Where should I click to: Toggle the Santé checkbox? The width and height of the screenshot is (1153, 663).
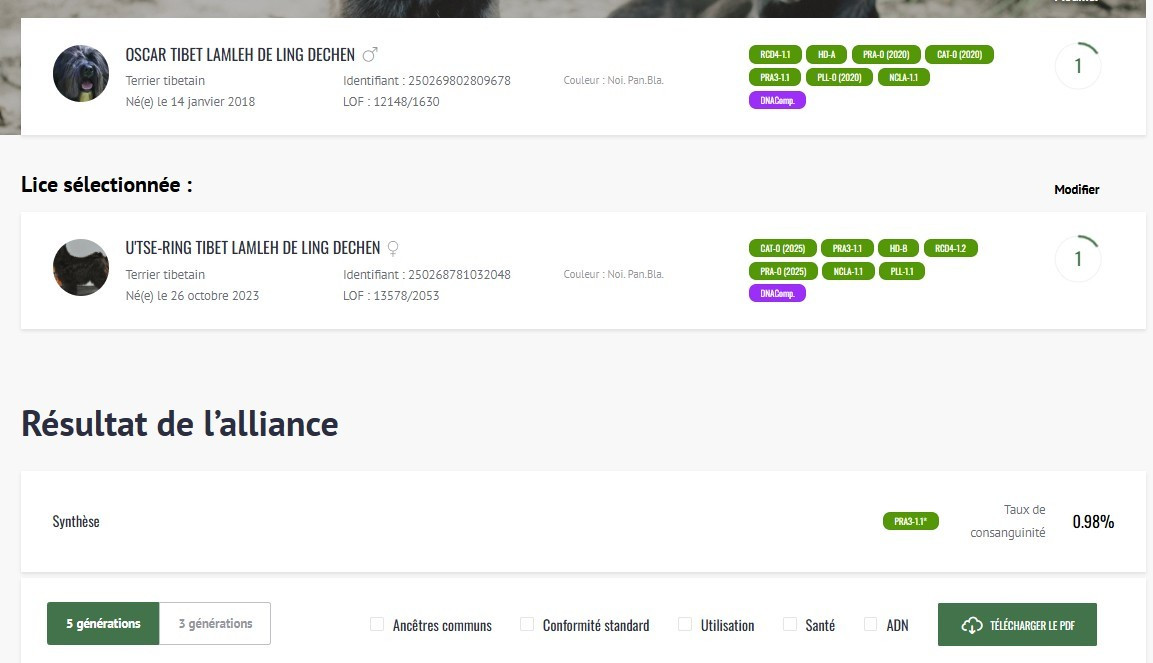pos(790,625)
